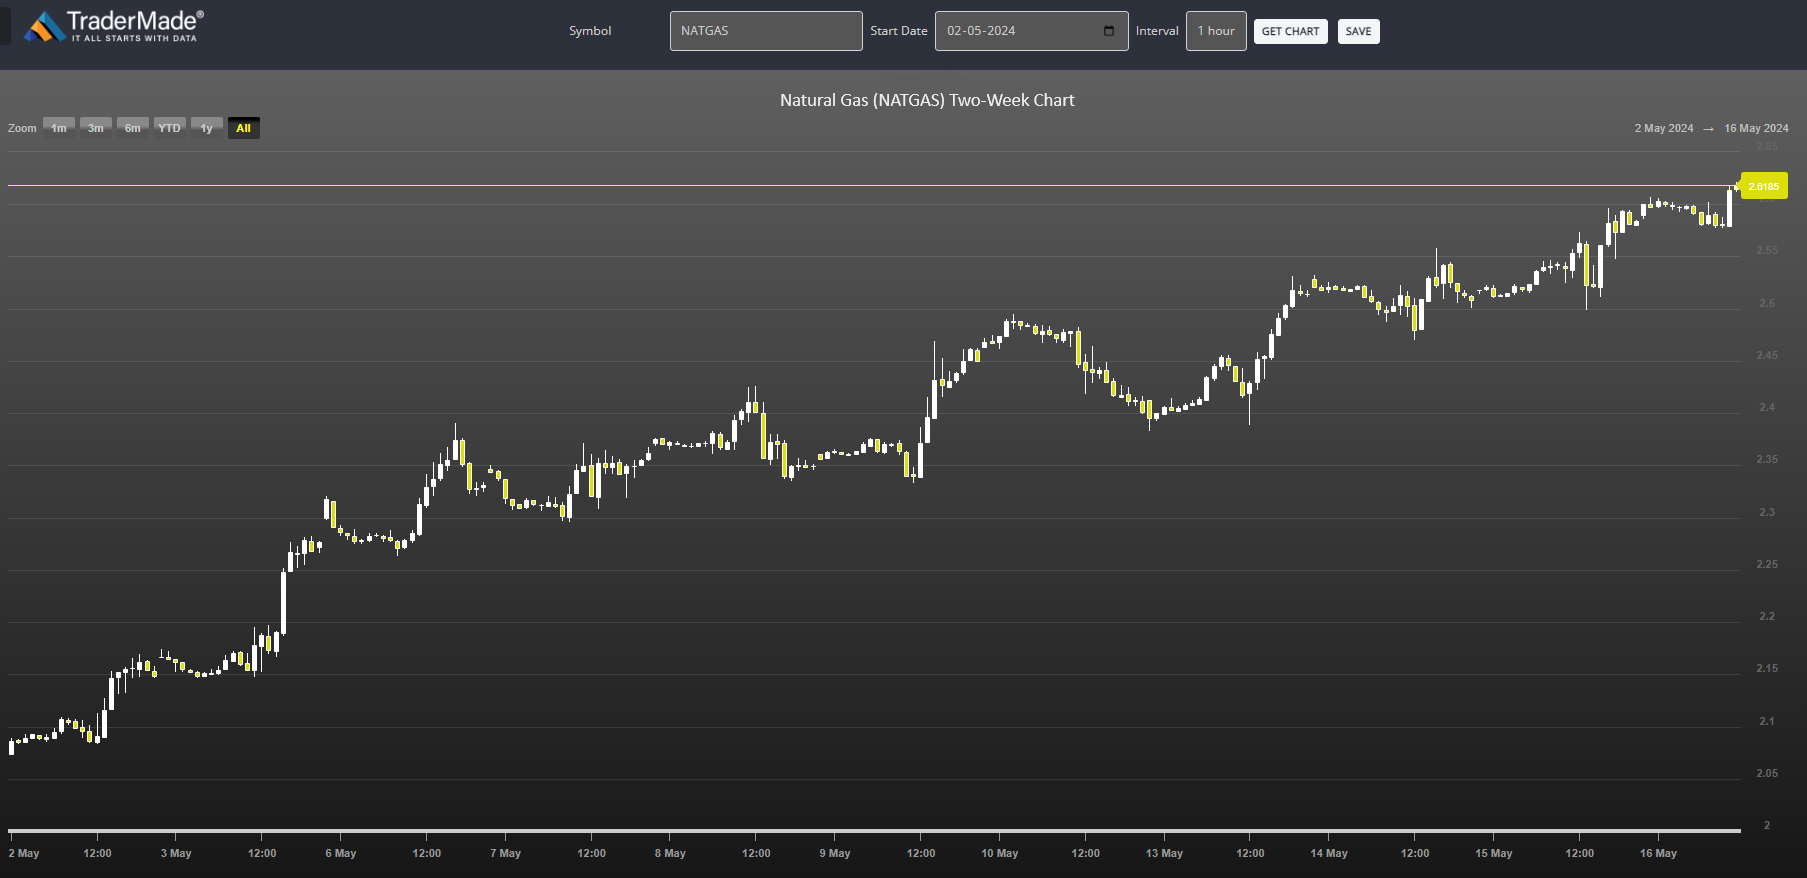
Task: Click the Symbol label text
Action: [590, 31]
